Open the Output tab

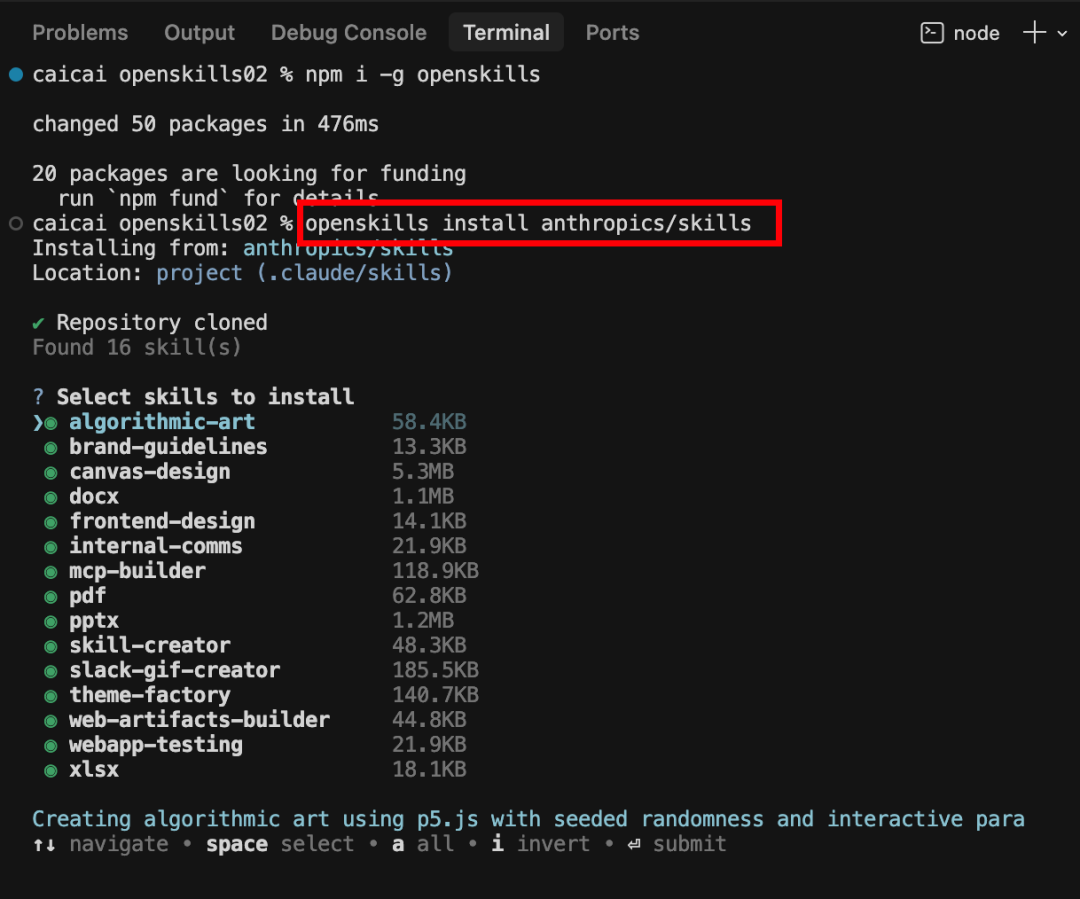click(x=199, y=32)
